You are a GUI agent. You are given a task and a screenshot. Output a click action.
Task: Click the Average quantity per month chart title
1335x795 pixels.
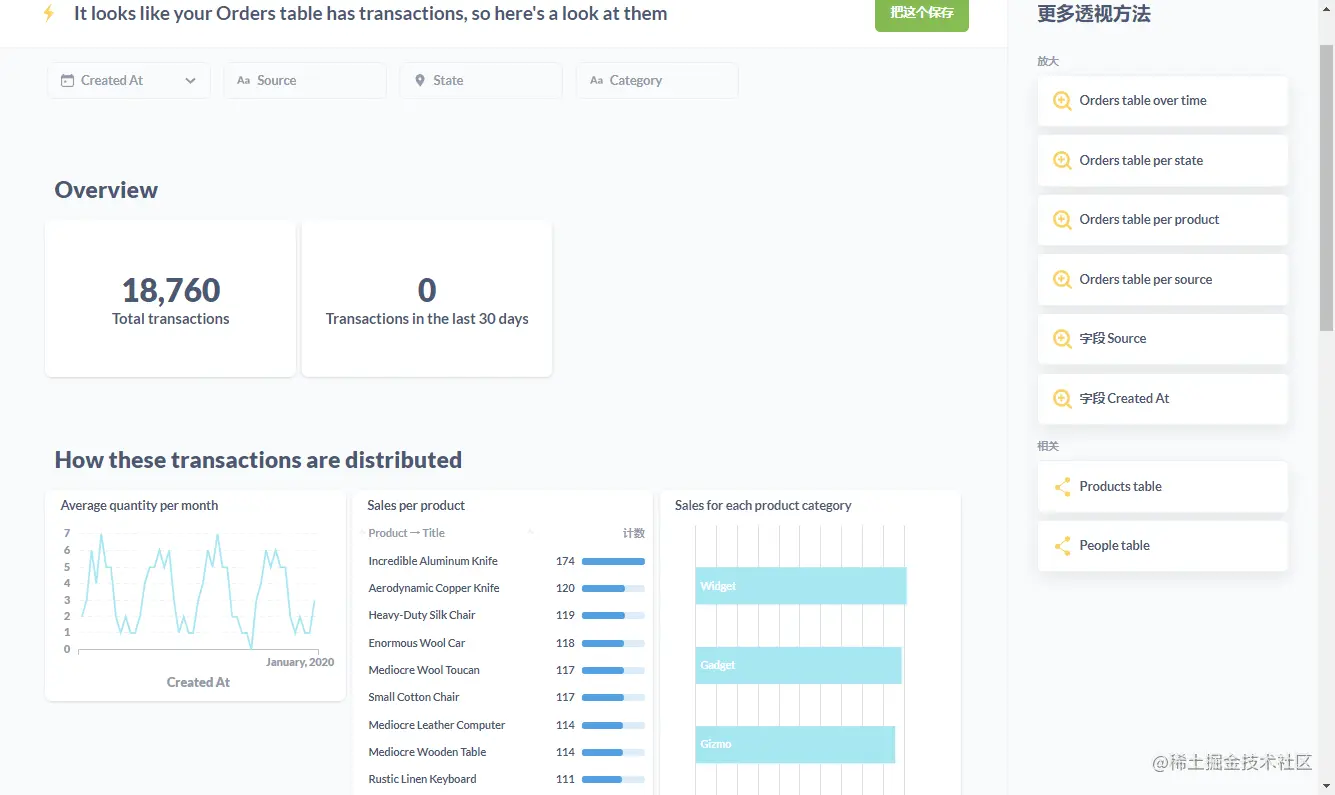(x=139, y=506)
